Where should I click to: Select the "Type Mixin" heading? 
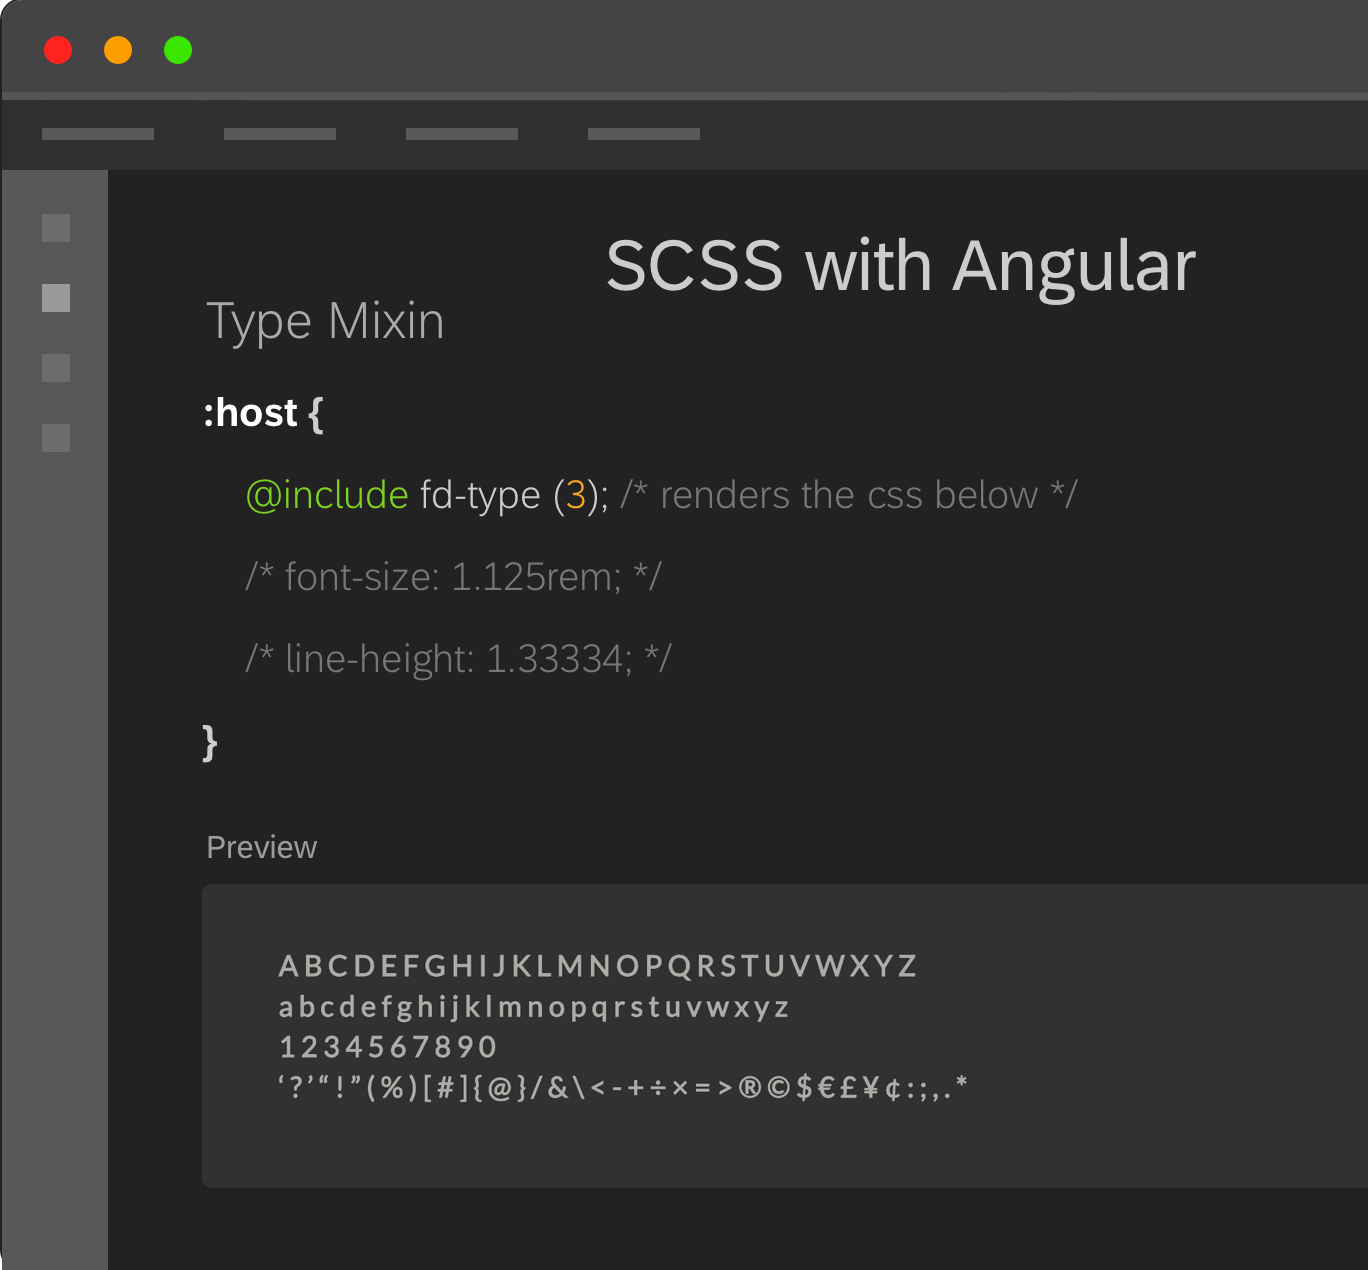[x=325, y=322]
